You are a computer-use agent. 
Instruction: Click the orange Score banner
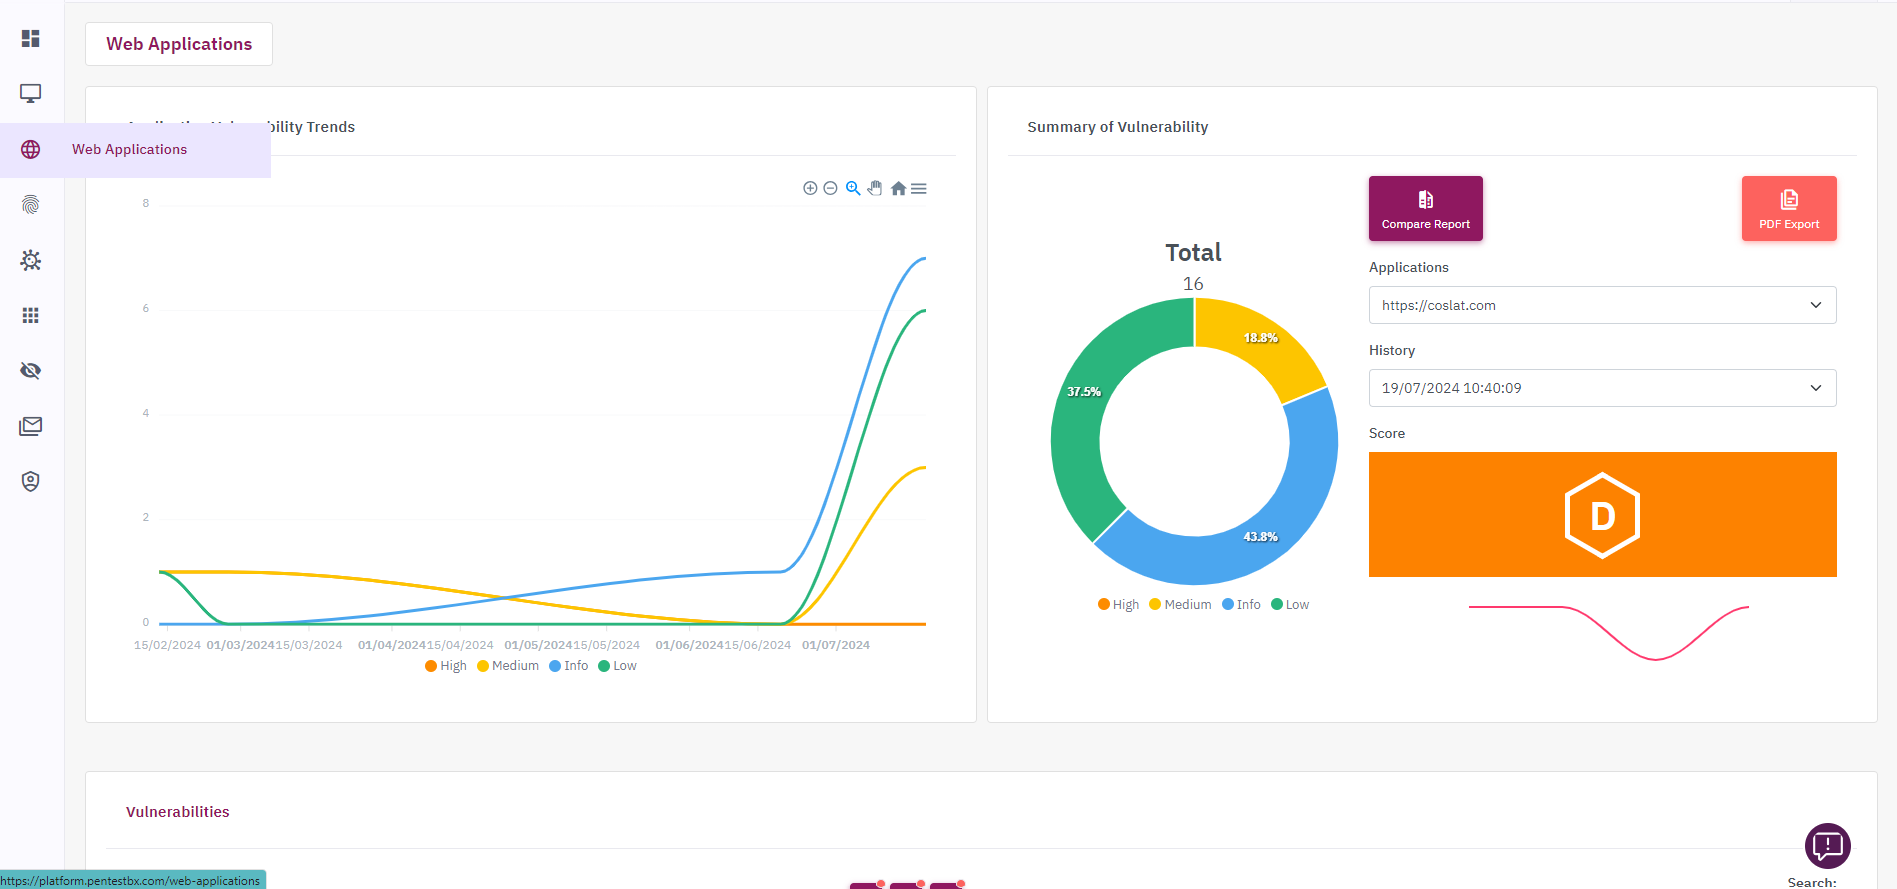1602,514
